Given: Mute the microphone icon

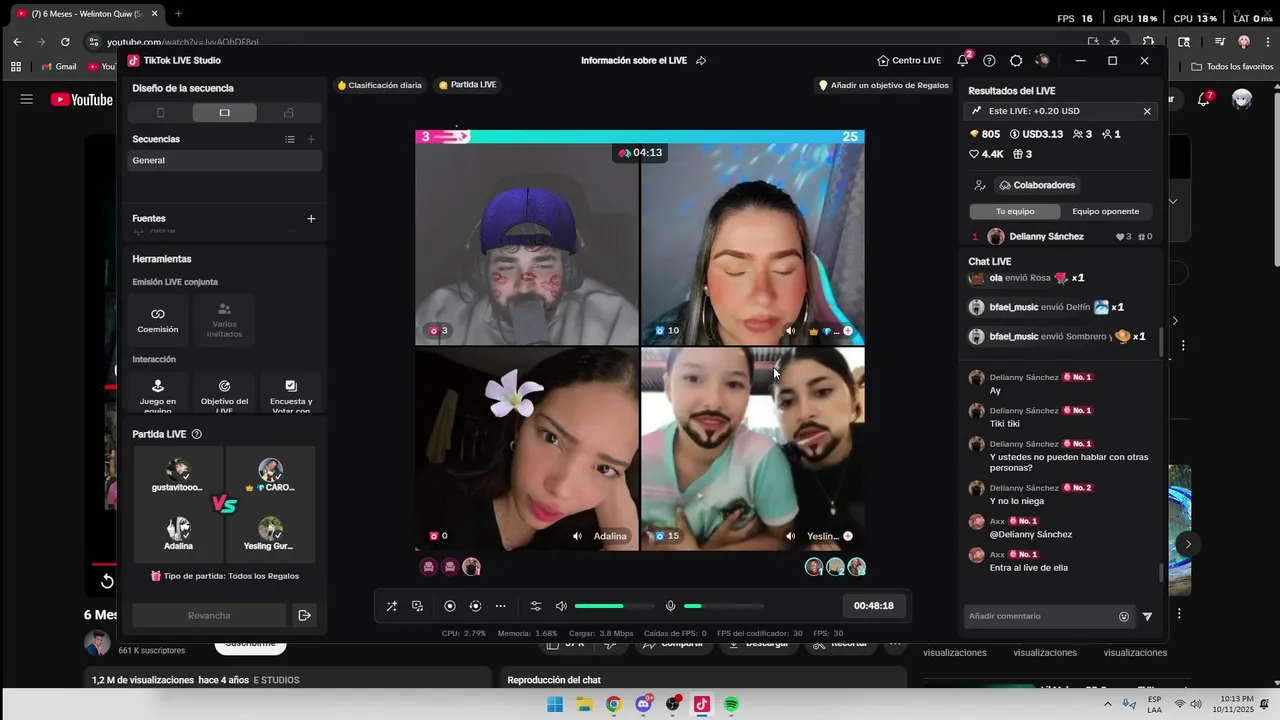Looking at the screenshot, I should [x=671, y=606].
